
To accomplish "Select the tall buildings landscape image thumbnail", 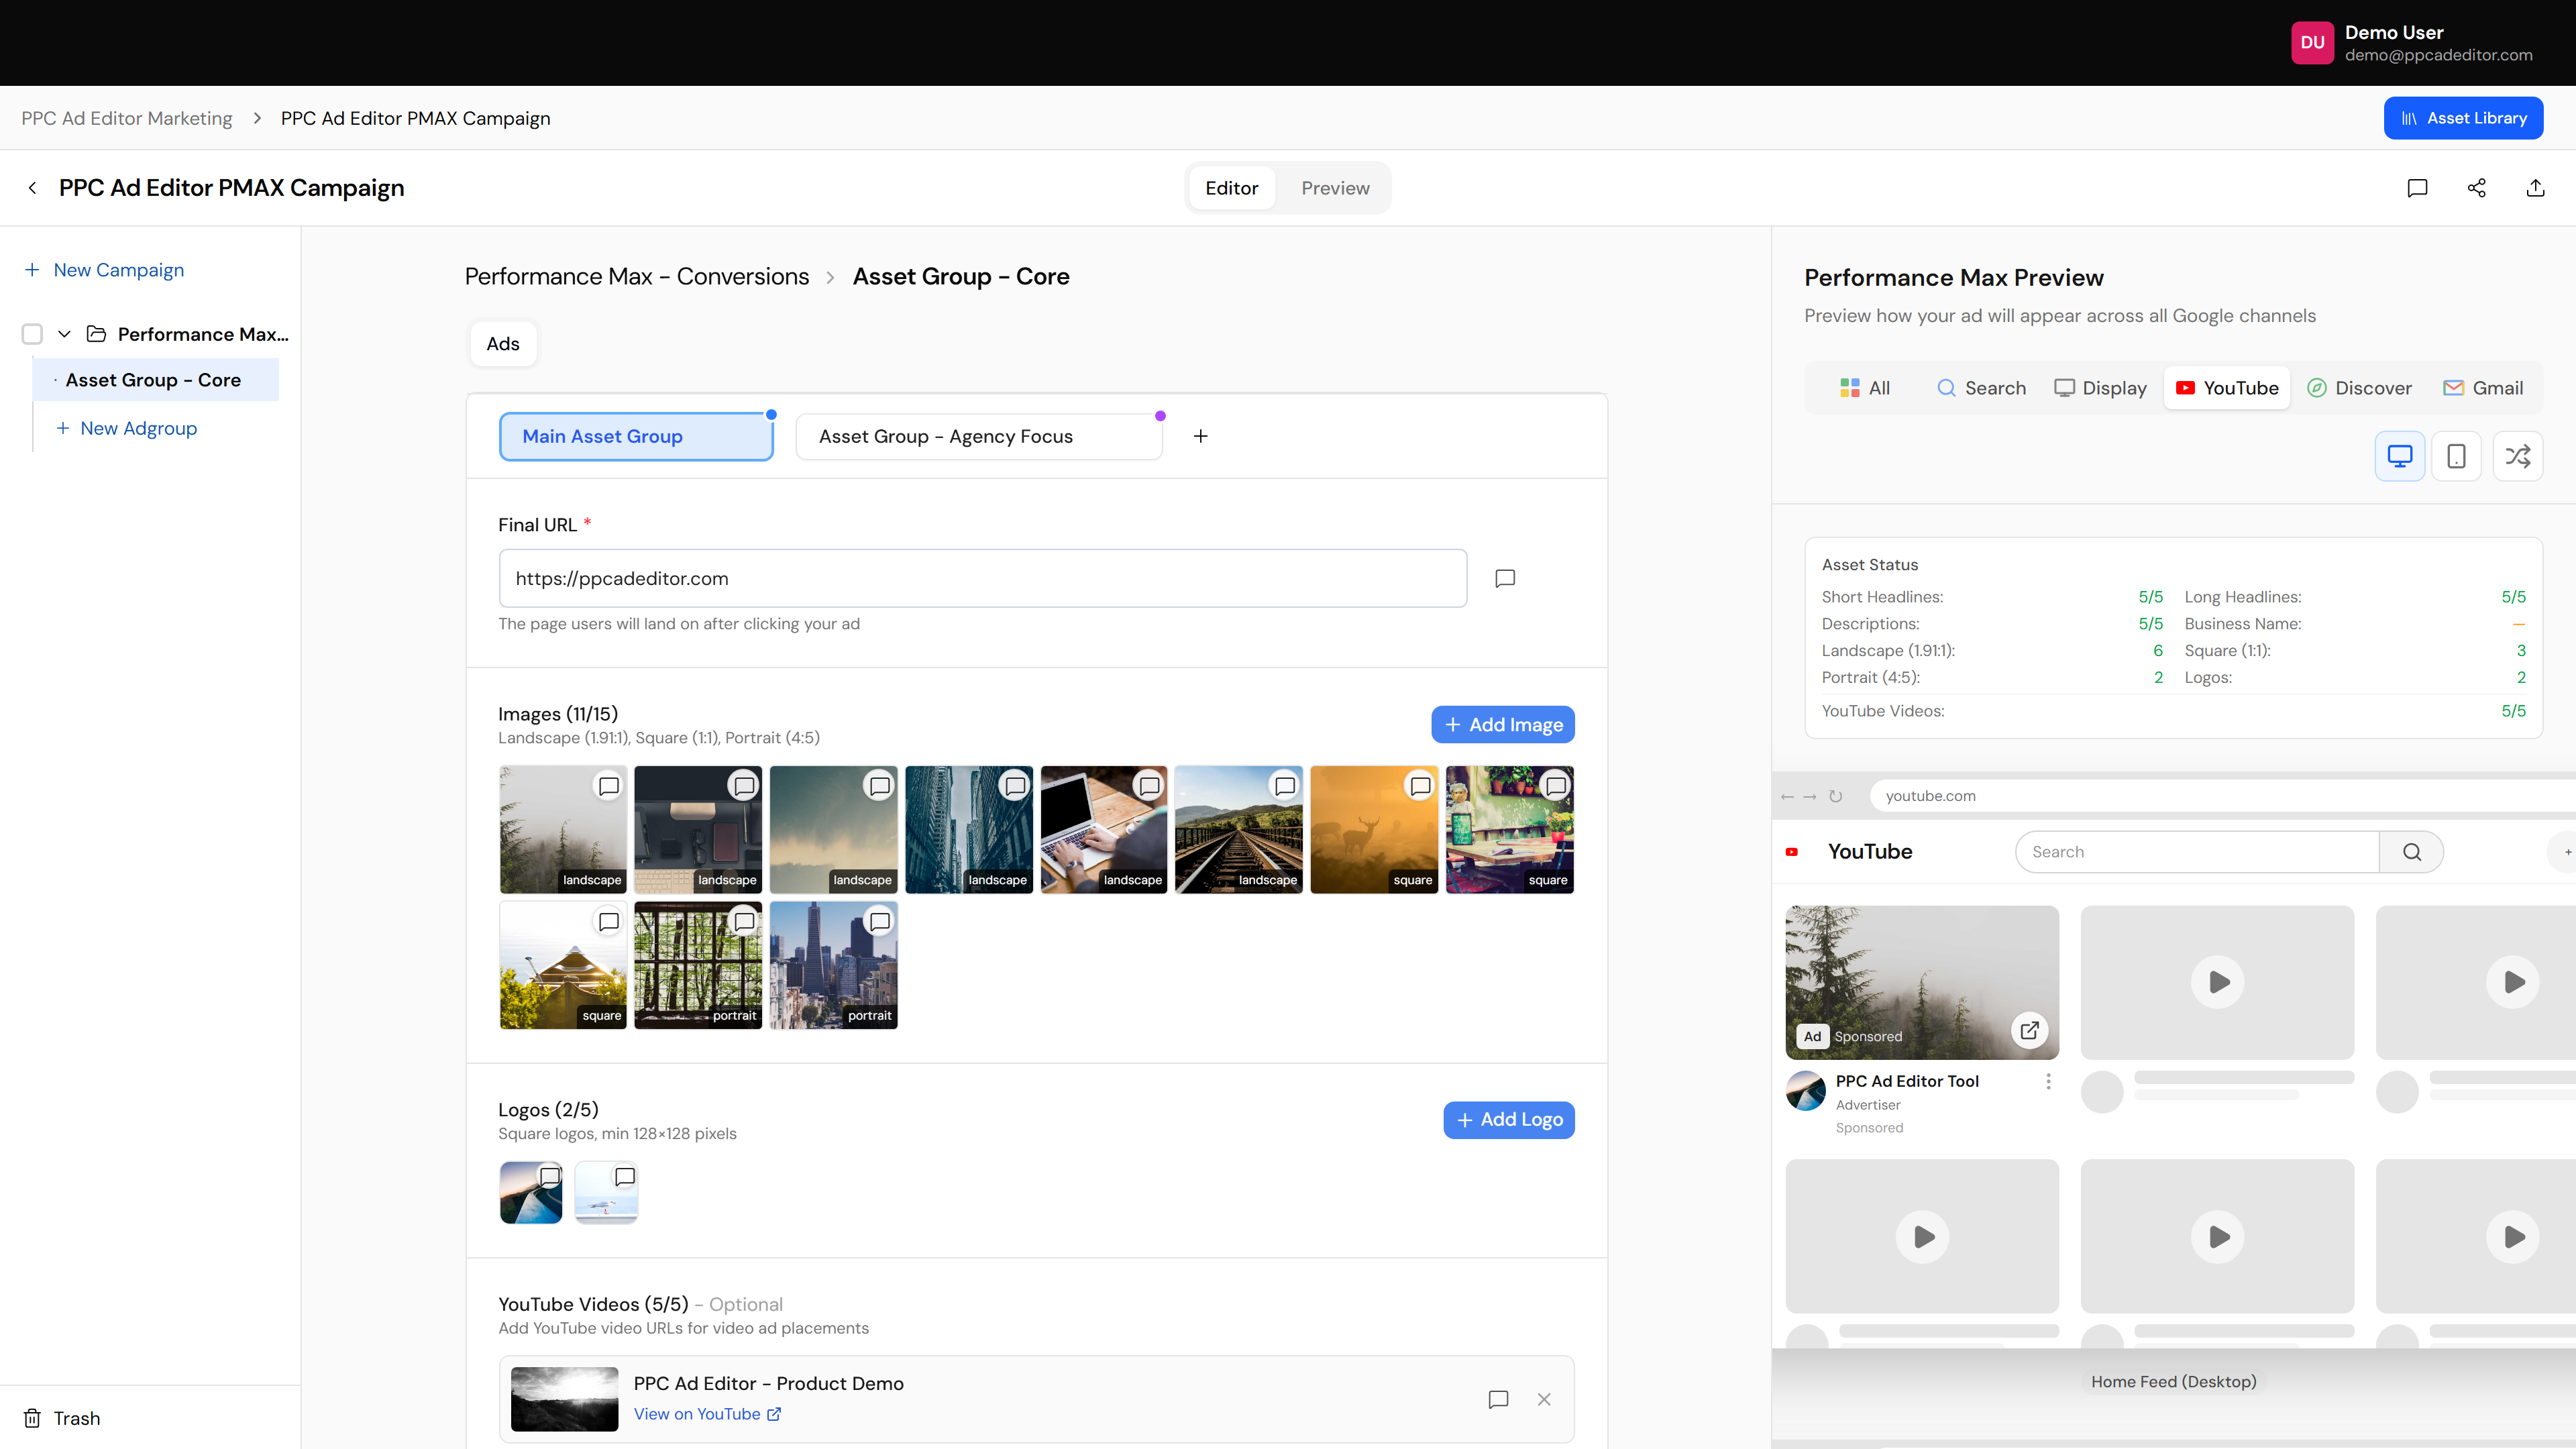I will [x=969, y=830].
